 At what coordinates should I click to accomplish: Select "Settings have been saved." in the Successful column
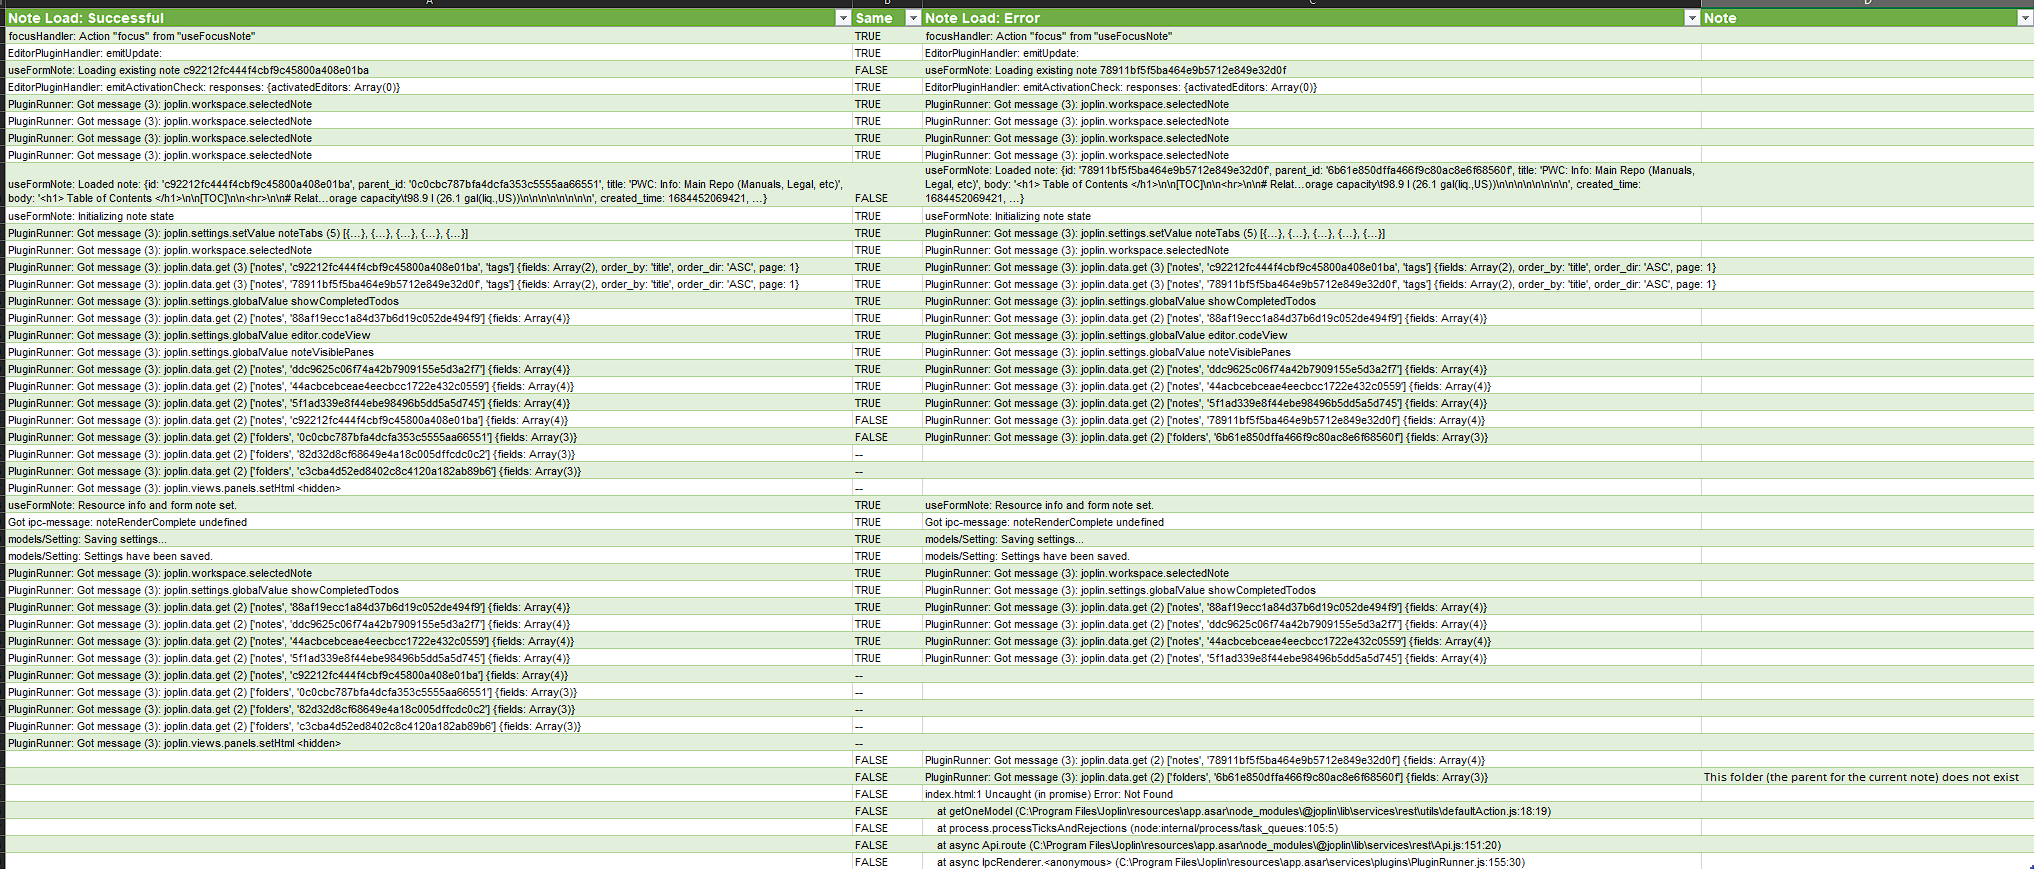[428, 556]
